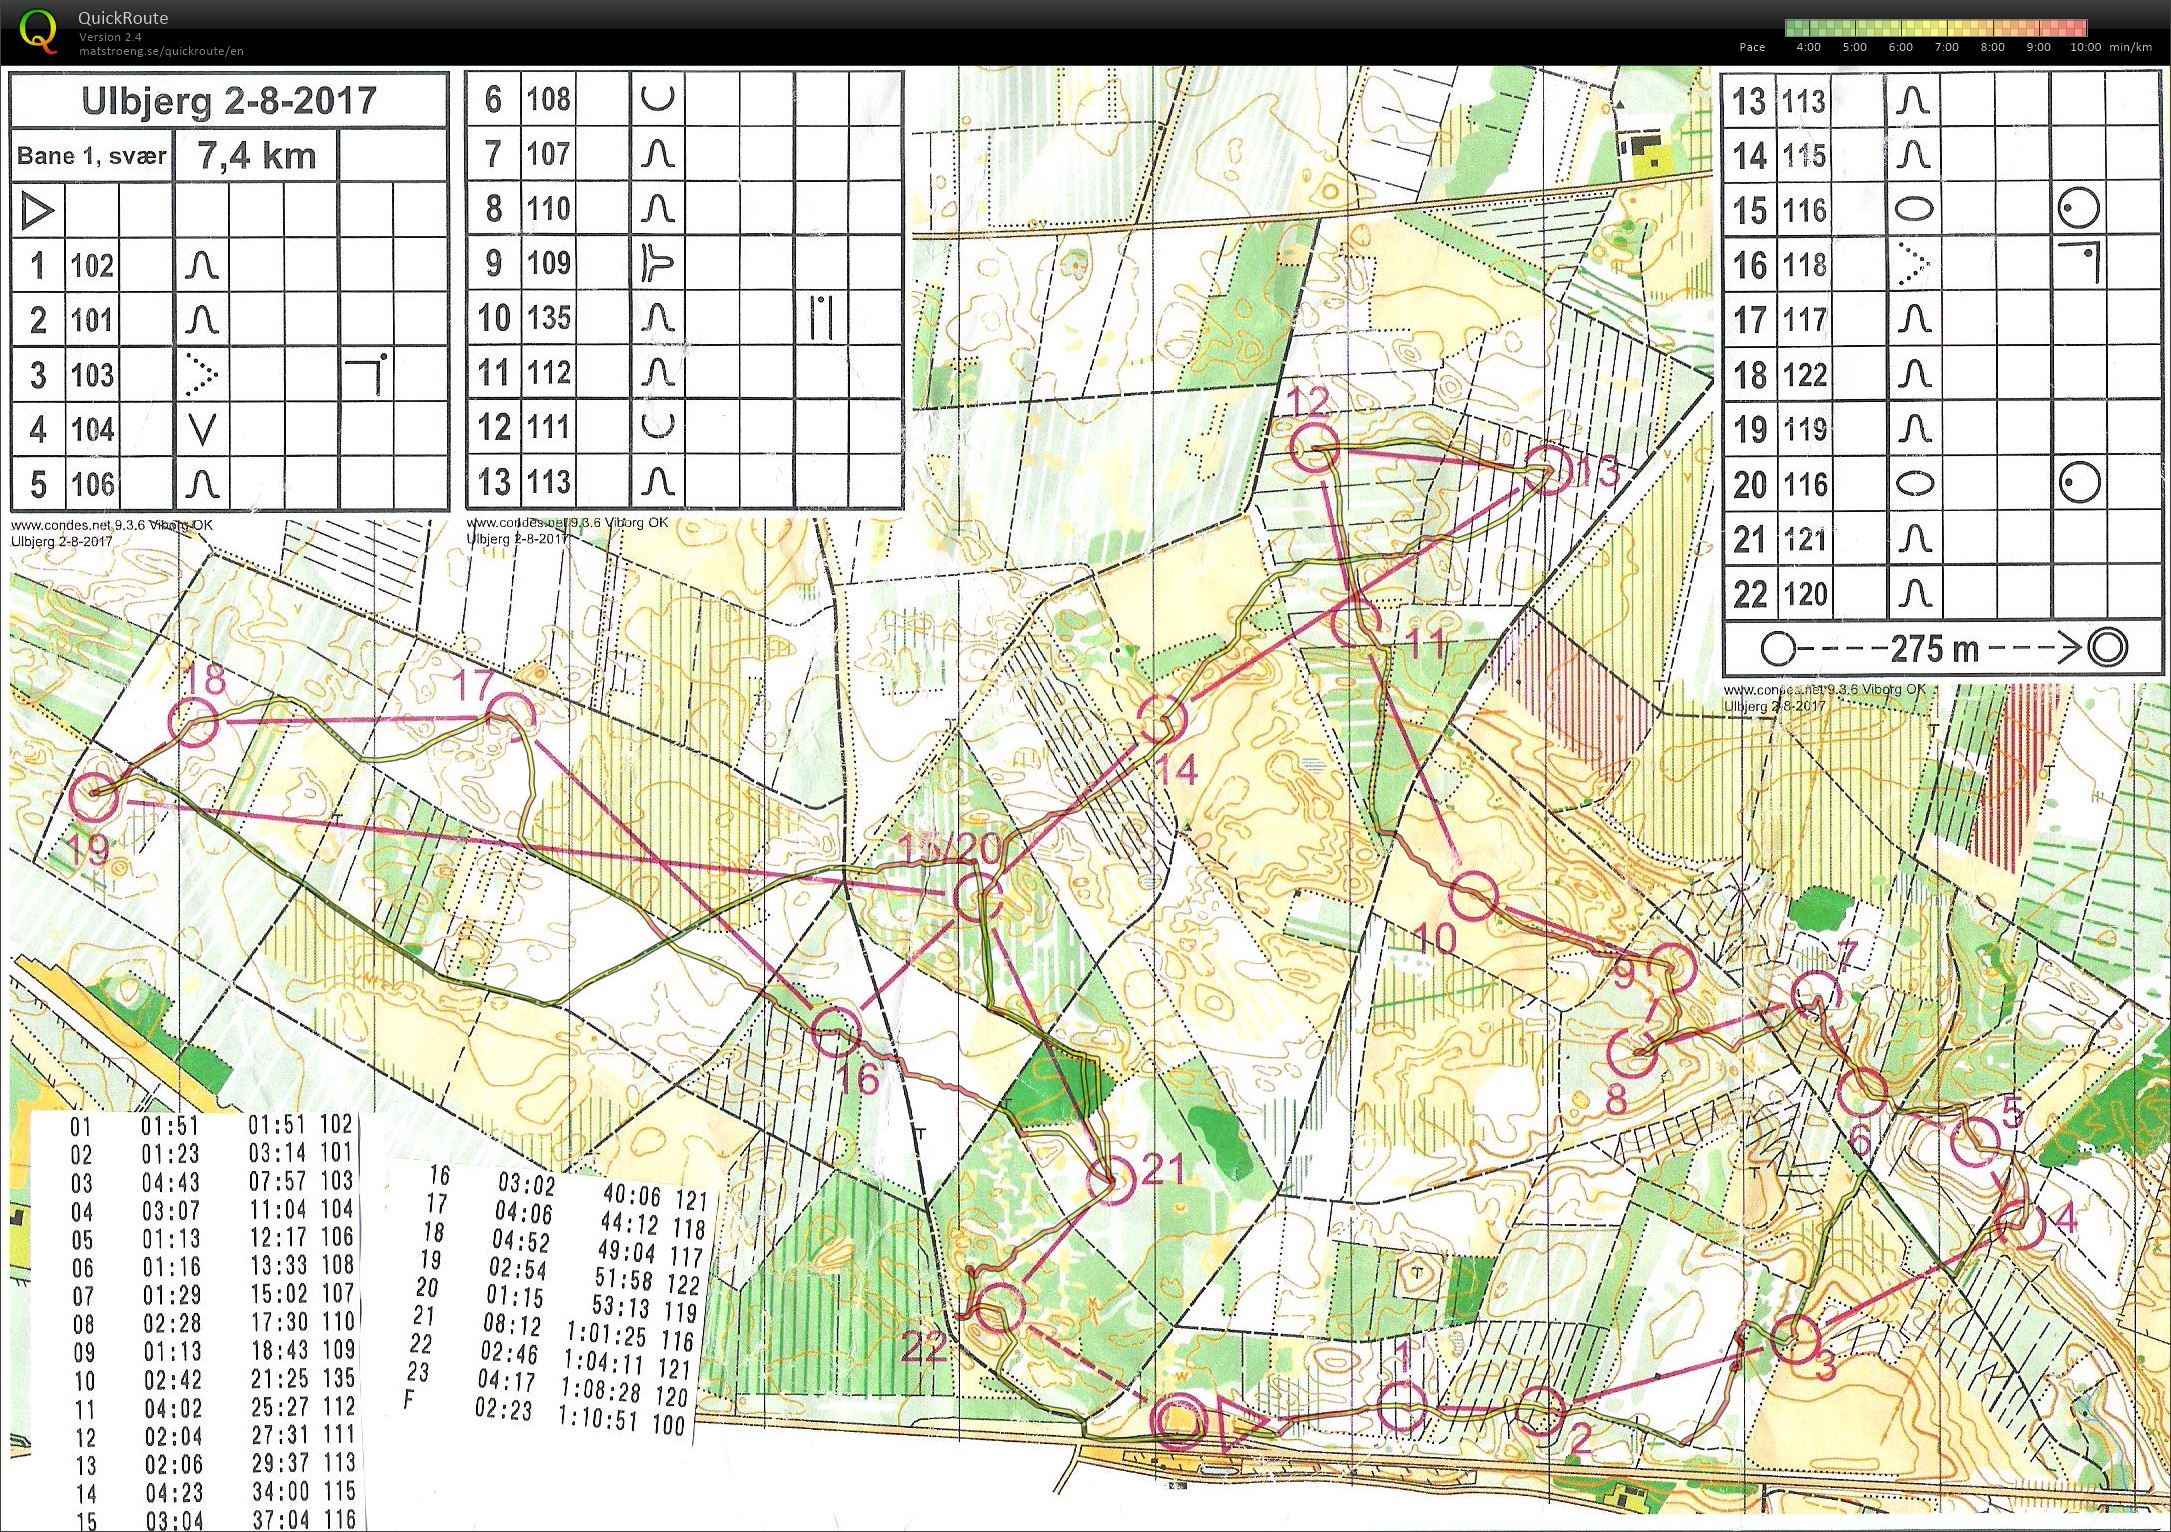Click the 10:00 pace label
Viewport: 2171px width, 1532px height.
pos(2085,47)
